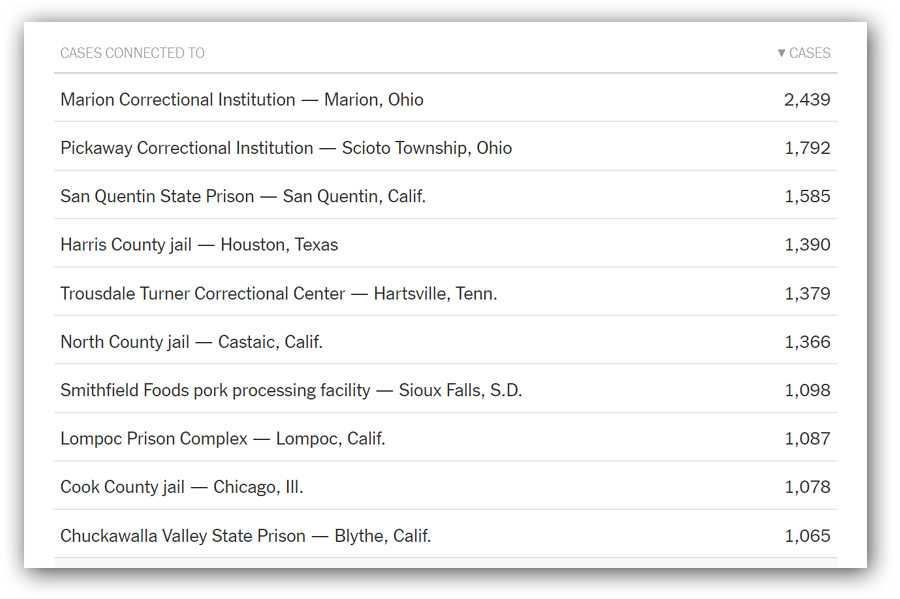Select Harris County jail — Houston, Texas
The height and width of the screenshot is (599, 900).
tap(445, 243)
